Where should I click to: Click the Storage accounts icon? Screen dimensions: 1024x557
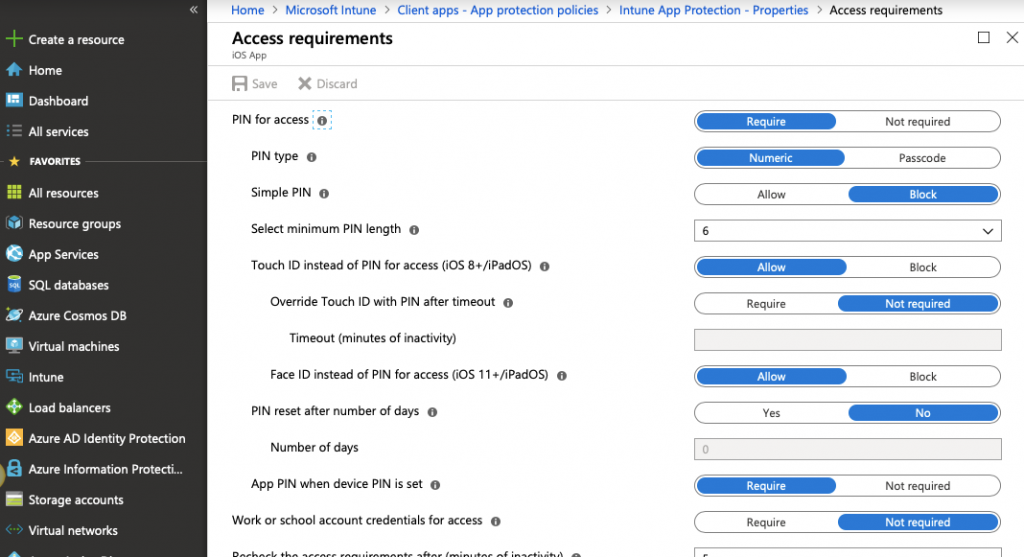(14, 499)
